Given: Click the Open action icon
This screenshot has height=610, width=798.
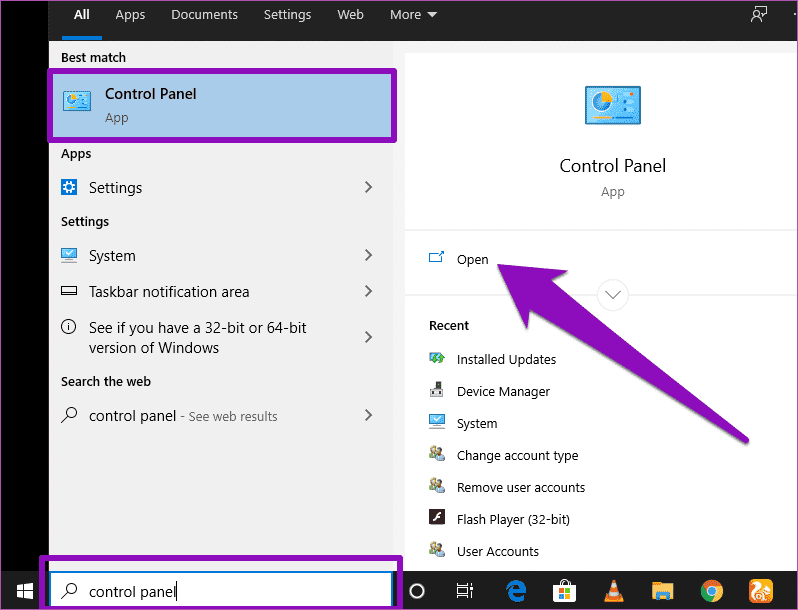Looking at the screenshot, I should (436, 257).
